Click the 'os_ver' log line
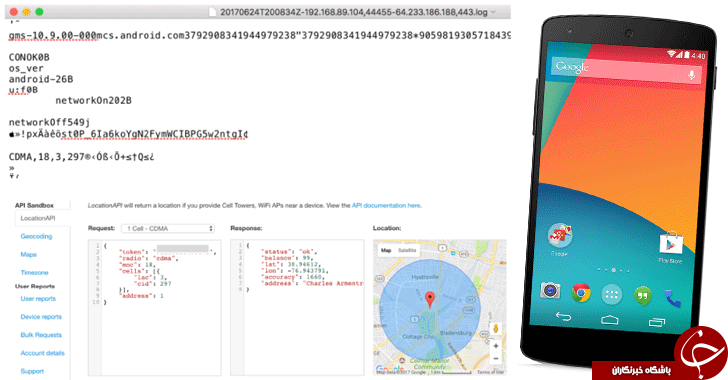728x380 pixels. (x=26, y=68)
